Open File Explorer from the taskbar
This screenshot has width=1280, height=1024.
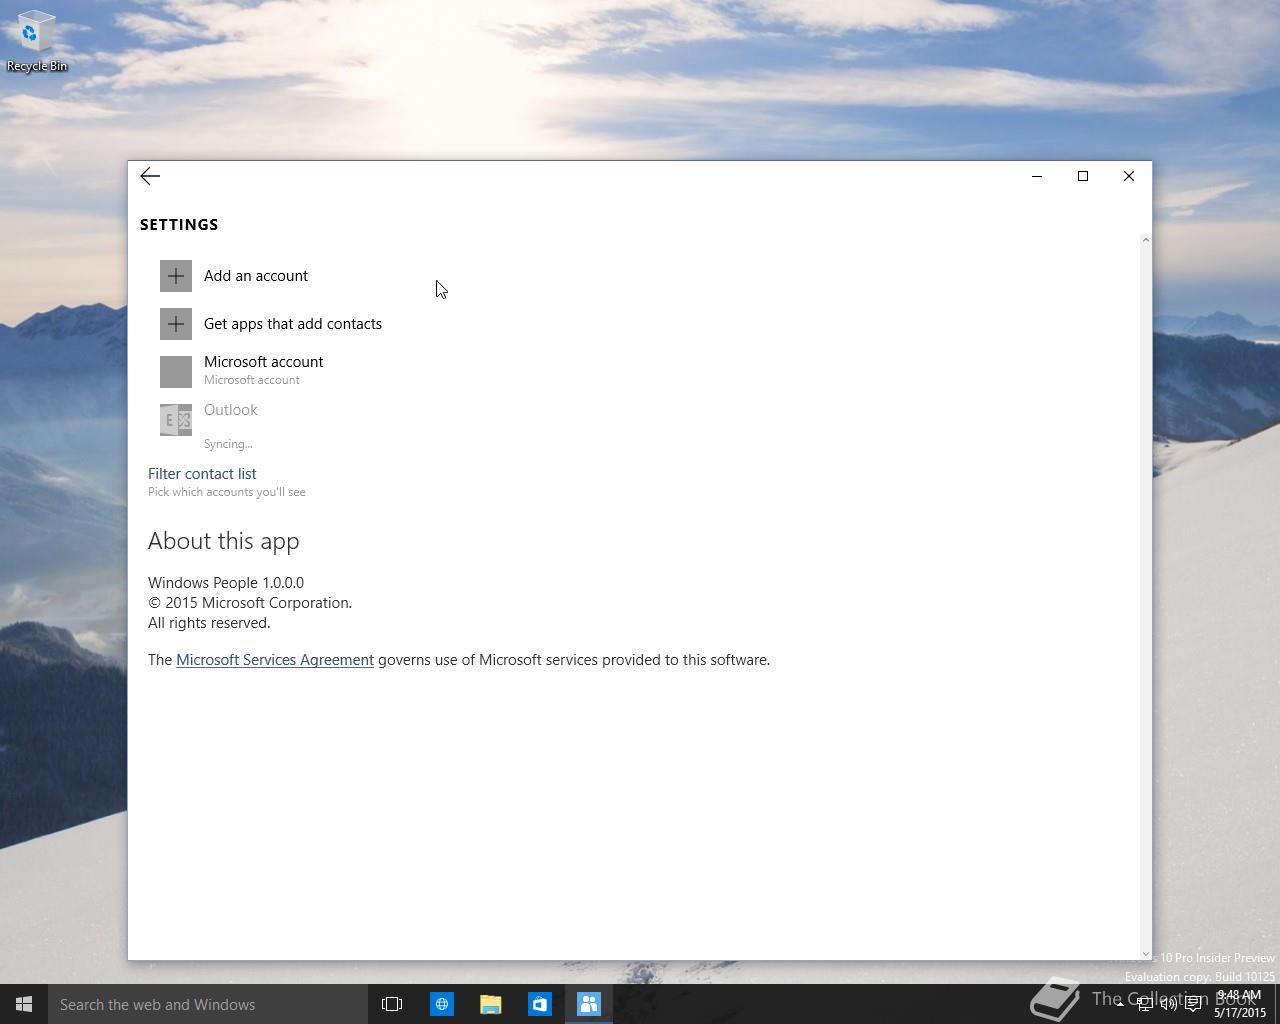tap(490, 1004)
